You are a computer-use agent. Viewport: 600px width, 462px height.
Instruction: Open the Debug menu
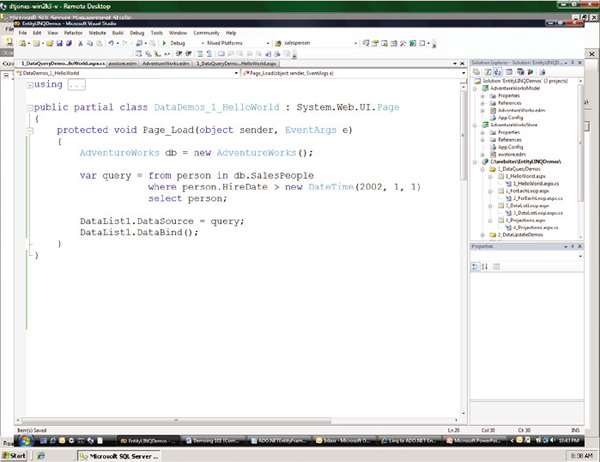(x=137, y=33)
